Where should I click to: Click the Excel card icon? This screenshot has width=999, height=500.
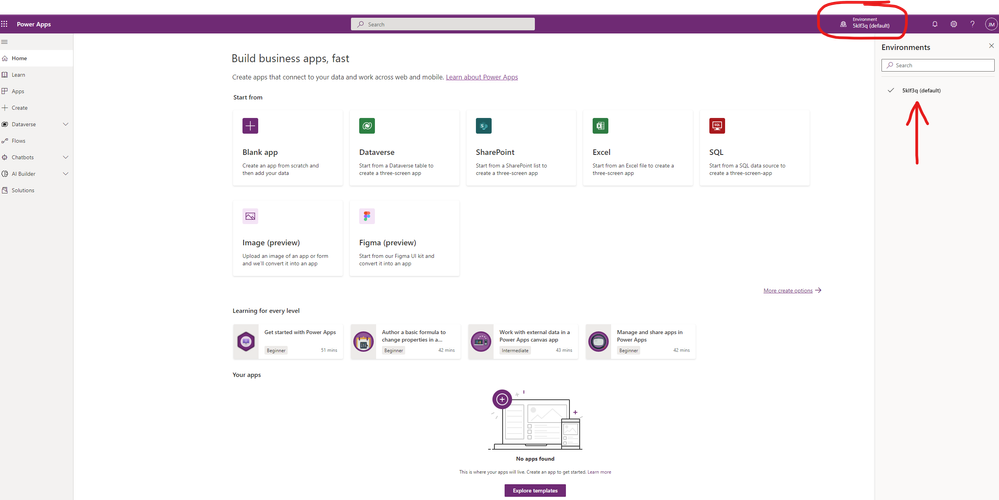[600, 125]
